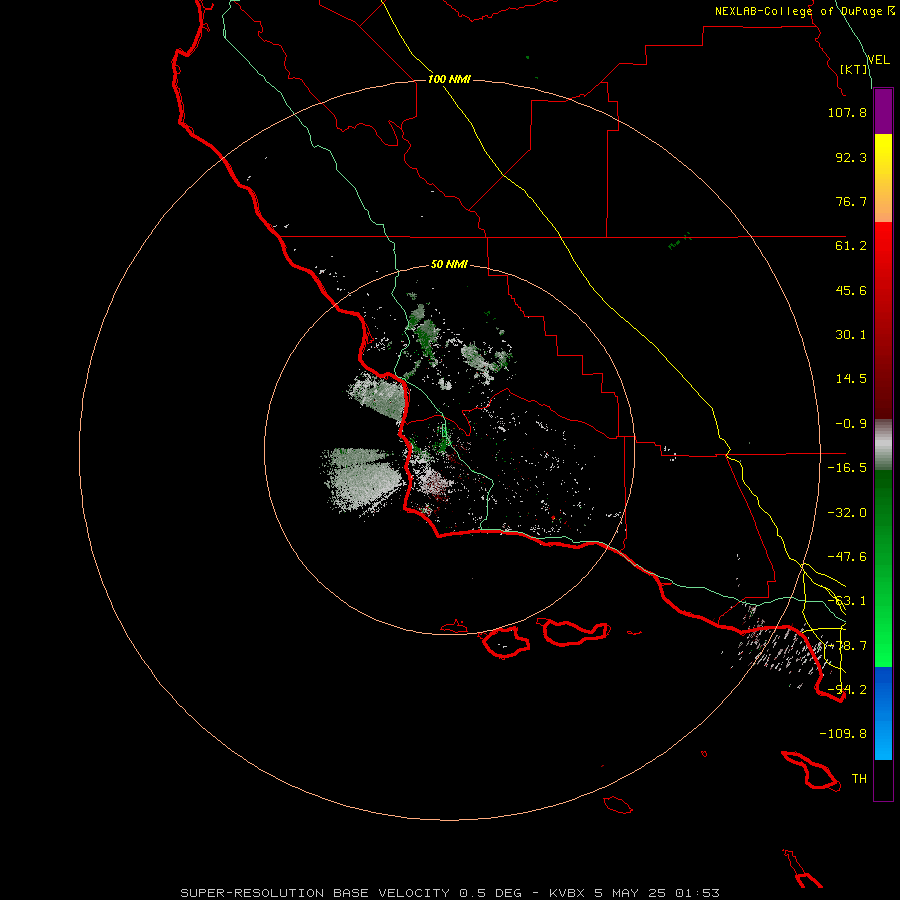The height and width of the screenshot is (900, 900).
Task: Pick the blue segment of the velocity scale
Action: pyautogui.click(x=883, y=689)
